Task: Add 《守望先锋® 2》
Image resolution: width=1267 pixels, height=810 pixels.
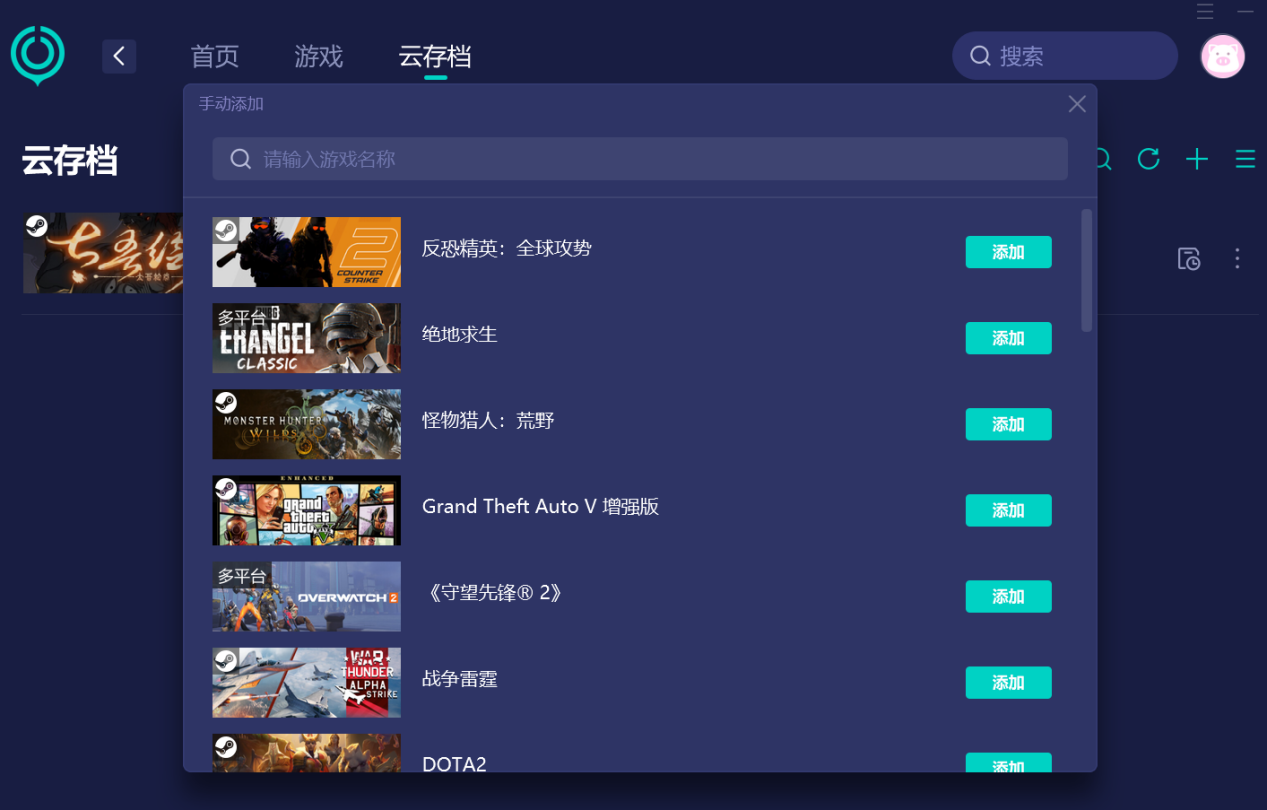Action: click(x=1008, y=596)
